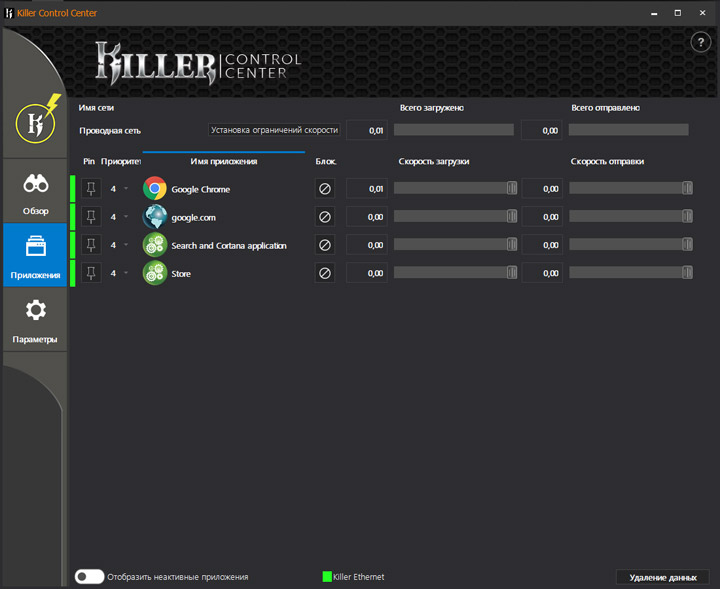The width and height of the screenshot is (720, 589).
Task: Adjust Store upload speed slider
Action: click(687, 273)
